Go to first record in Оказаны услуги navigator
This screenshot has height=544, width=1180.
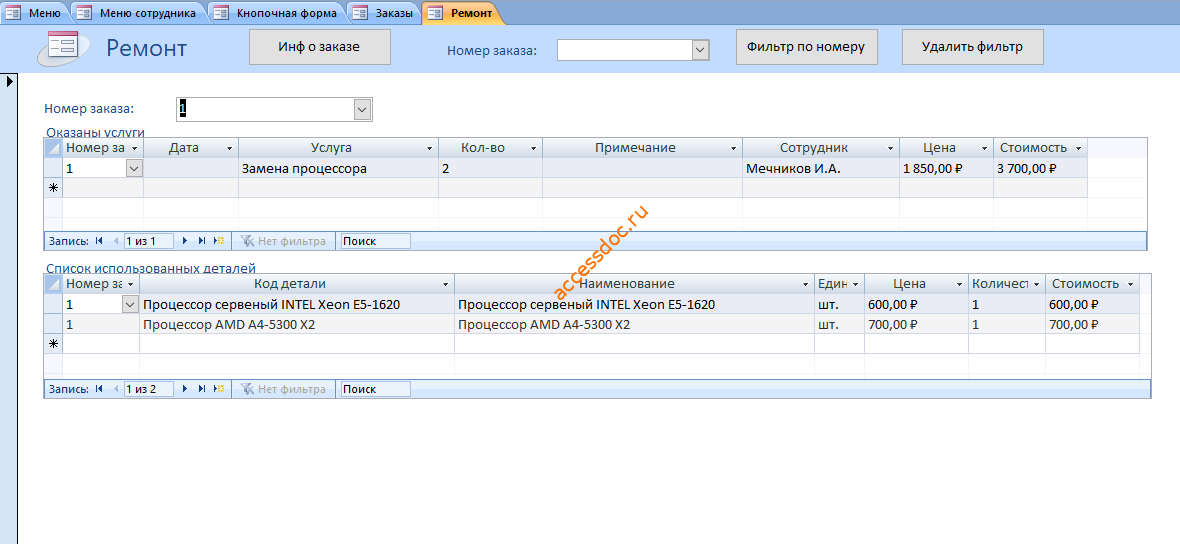pos(99,241)
